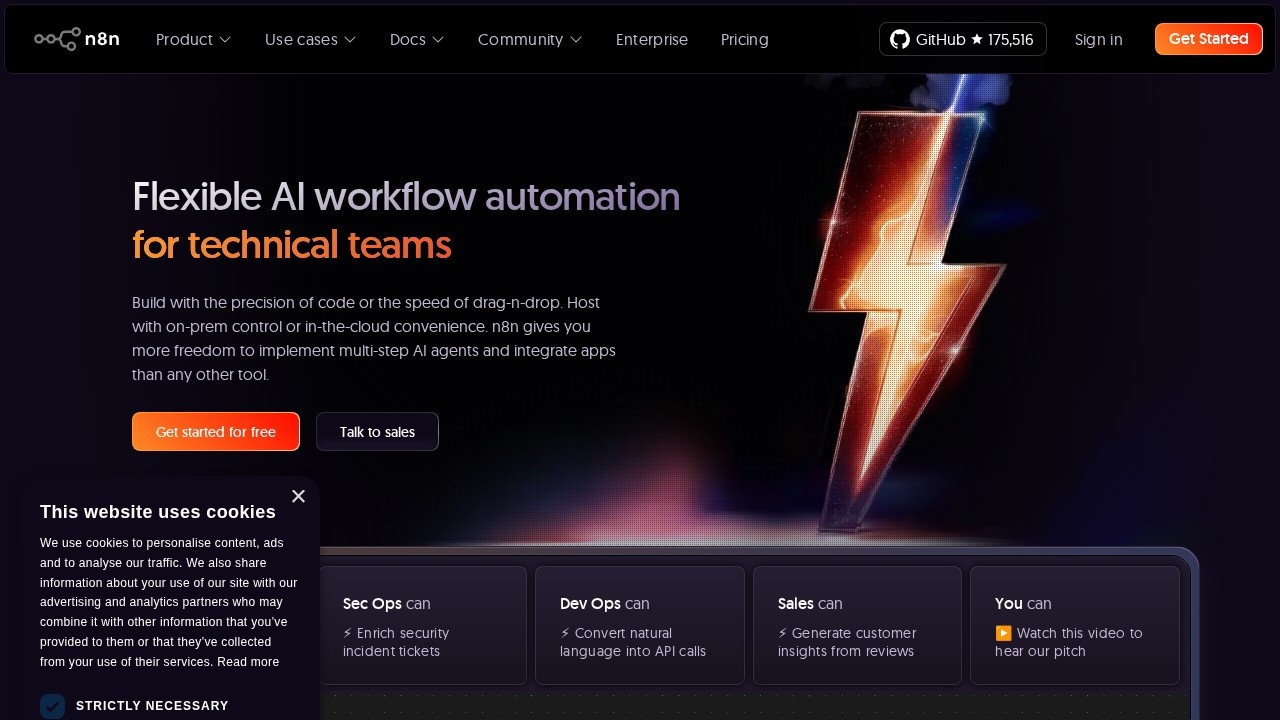
Task: Click the Sign in link
Action: point(1098,39)
